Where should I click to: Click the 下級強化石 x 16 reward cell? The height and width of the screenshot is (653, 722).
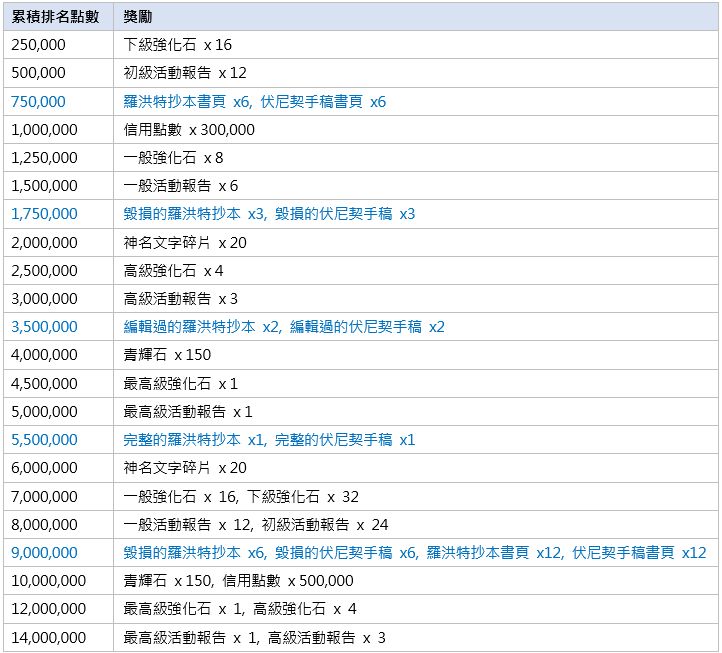[x=416, y=45]
